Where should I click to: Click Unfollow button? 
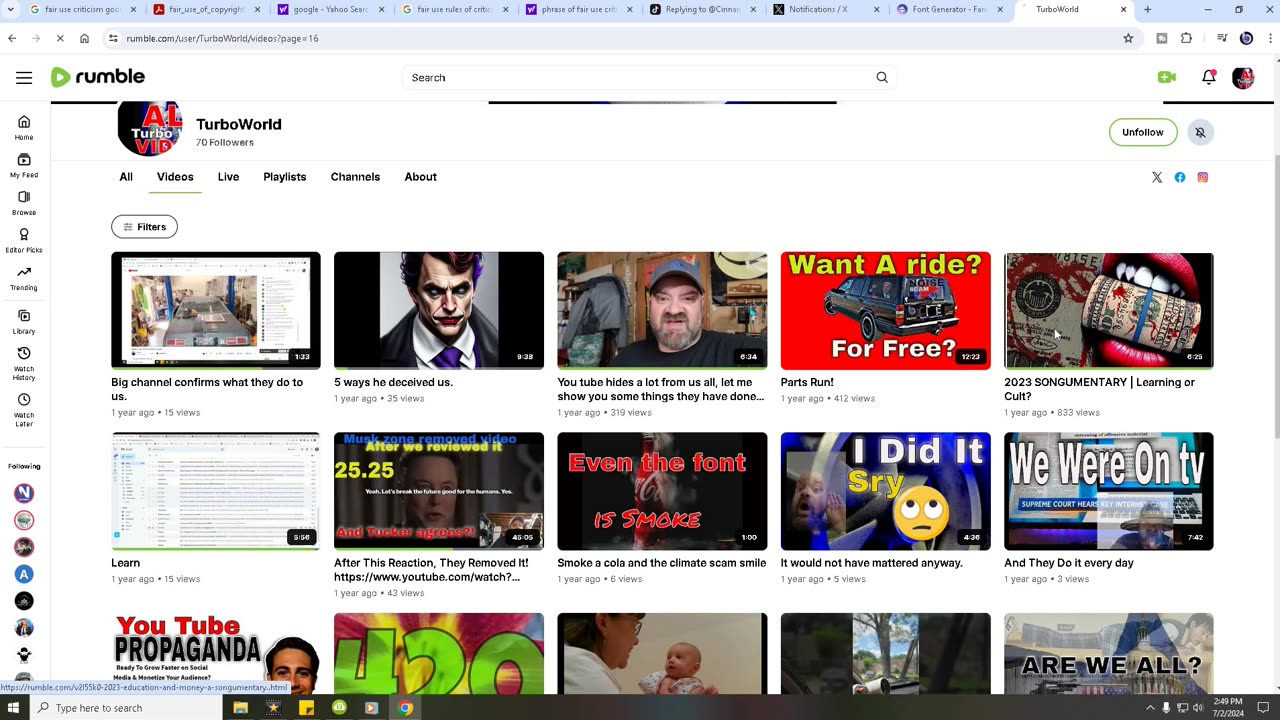[x=1142, y=132]
